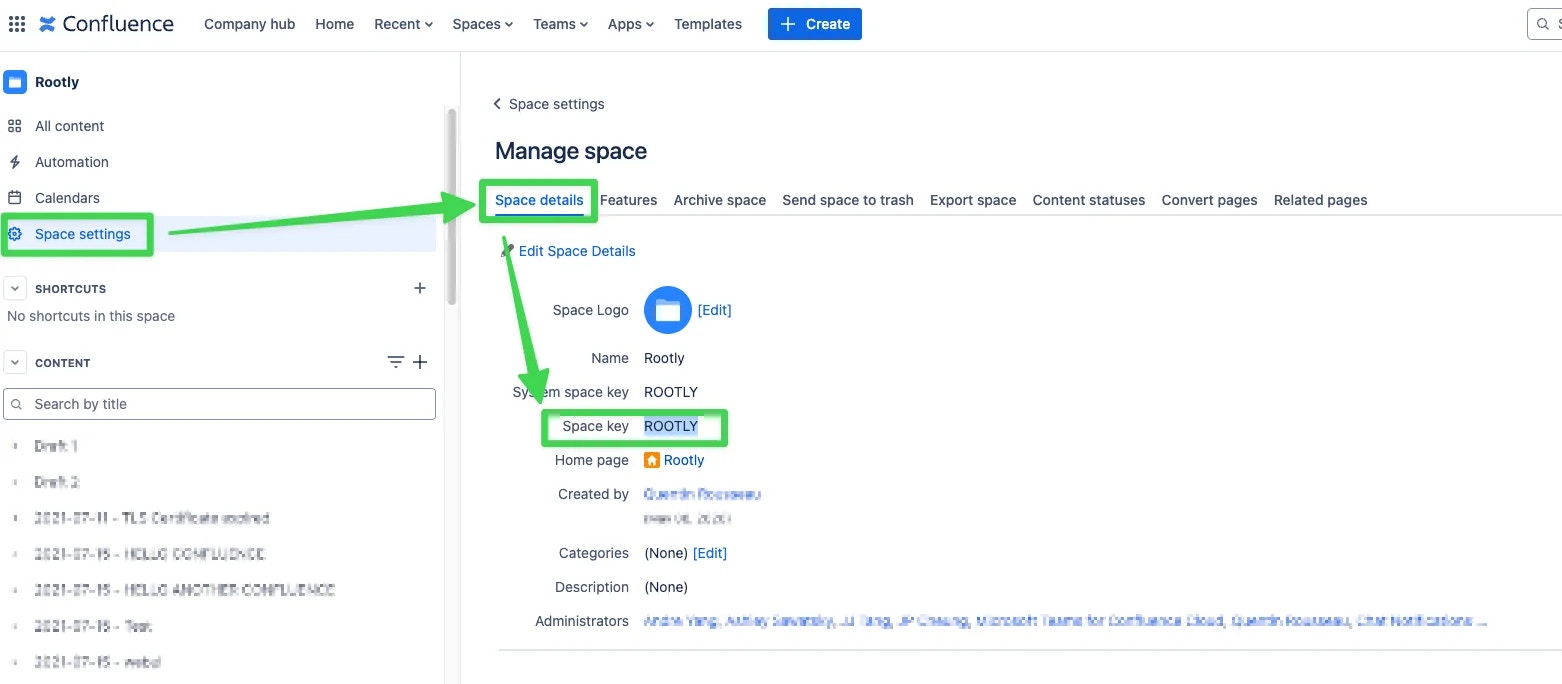
Task: Open Automation in sidebar
Action: click(x=72, y=162)
